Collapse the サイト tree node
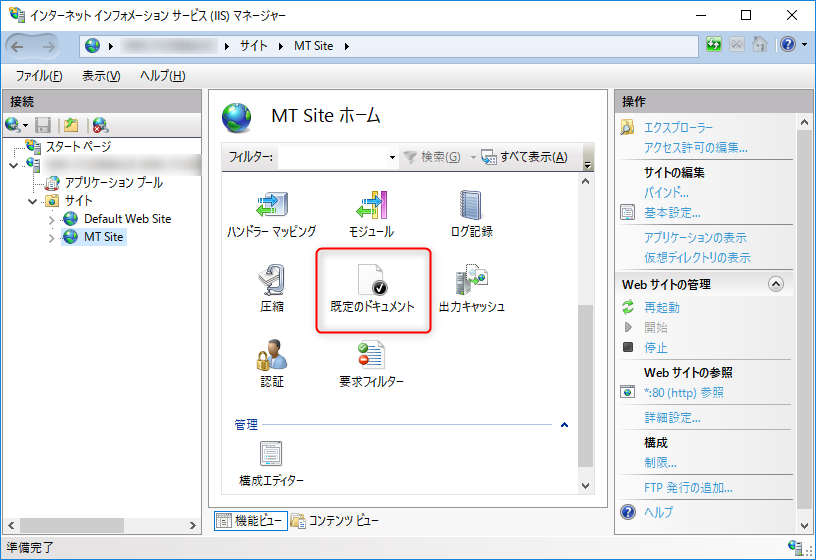 (34, 201)
